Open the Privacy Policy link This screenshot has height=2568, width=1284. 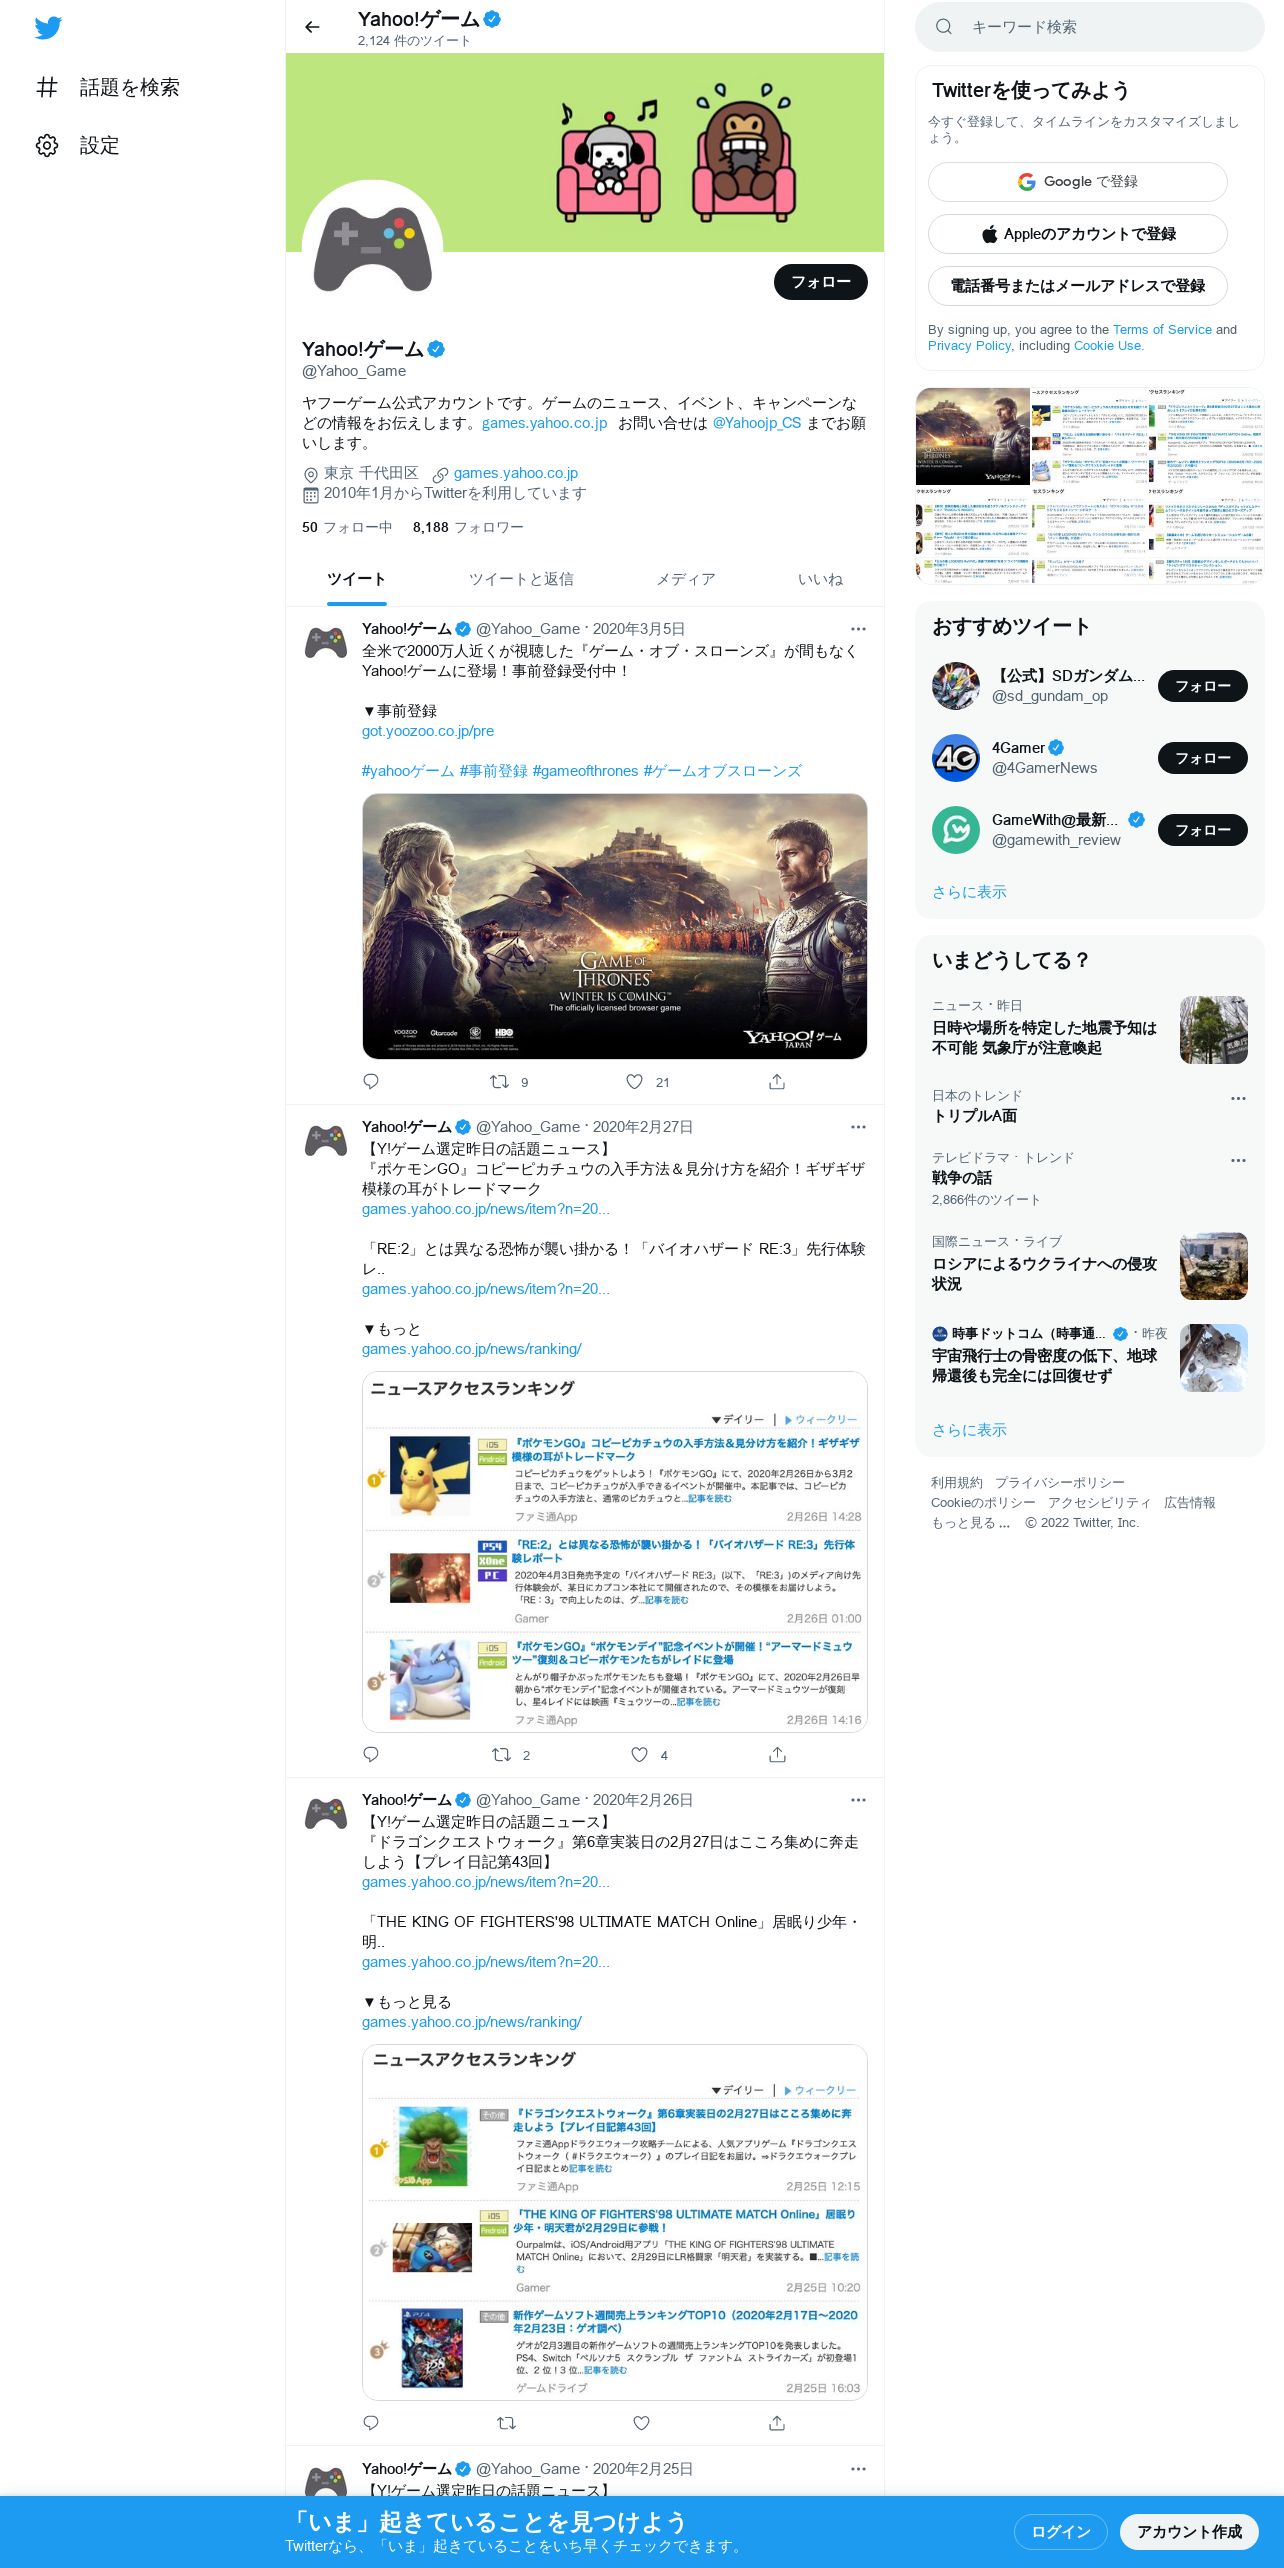point(969,346)
